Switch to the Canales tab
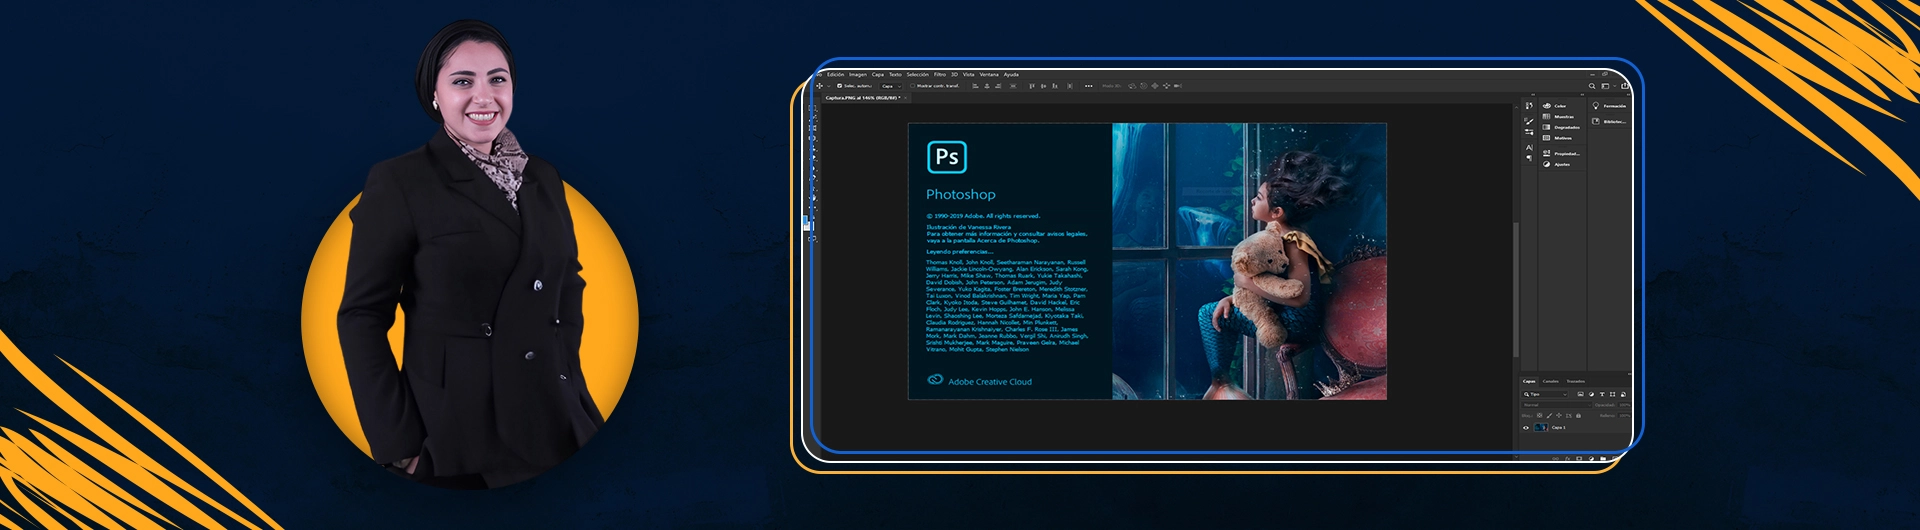 pyautogui.click(x=1551, y=381)
